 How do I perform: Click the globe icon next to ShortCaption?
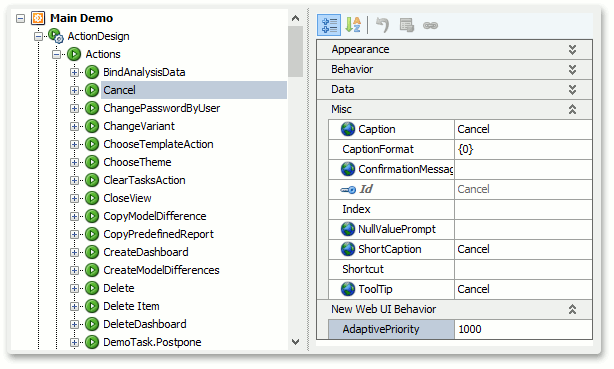click(348, 249)
